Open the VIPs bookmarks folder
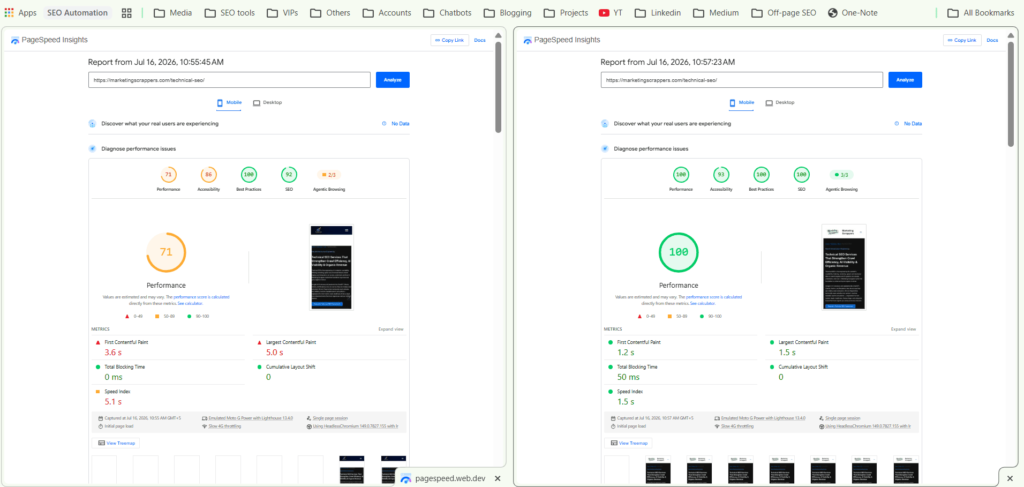The image size is (1024, 487). [283, 12]
